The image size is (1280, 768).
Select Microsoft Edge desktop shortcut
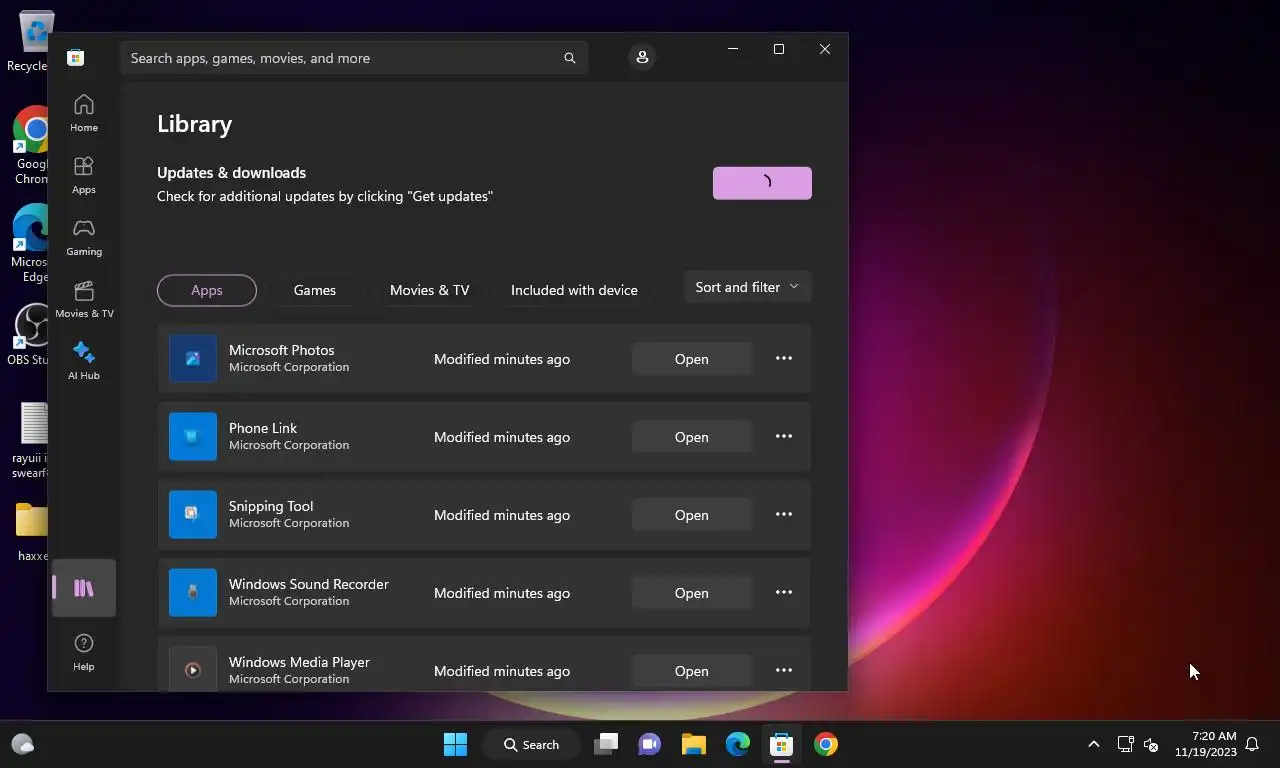pyautogui.click(x=30, y=244)
